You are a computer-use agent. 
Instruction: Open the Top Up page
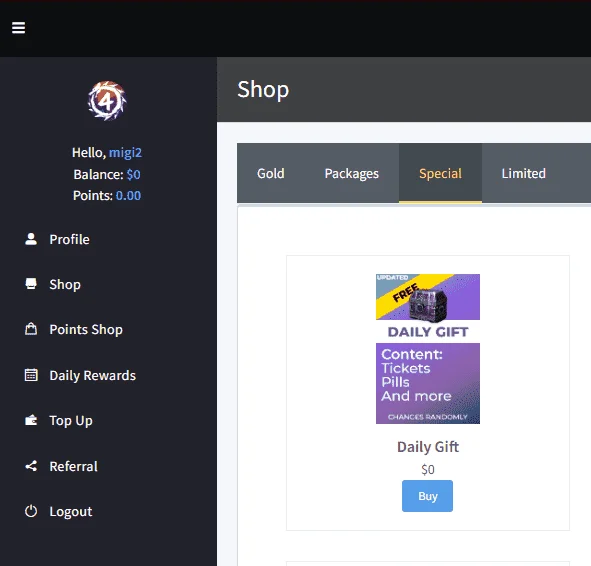(x=71, y=421)
